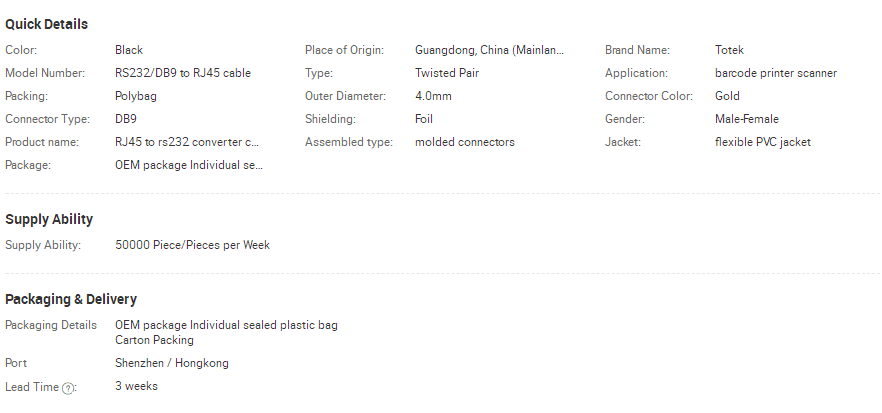Click the truncated Place of Origin value
Viewport: 882px width, 413px height.
(x=489, y=50)
